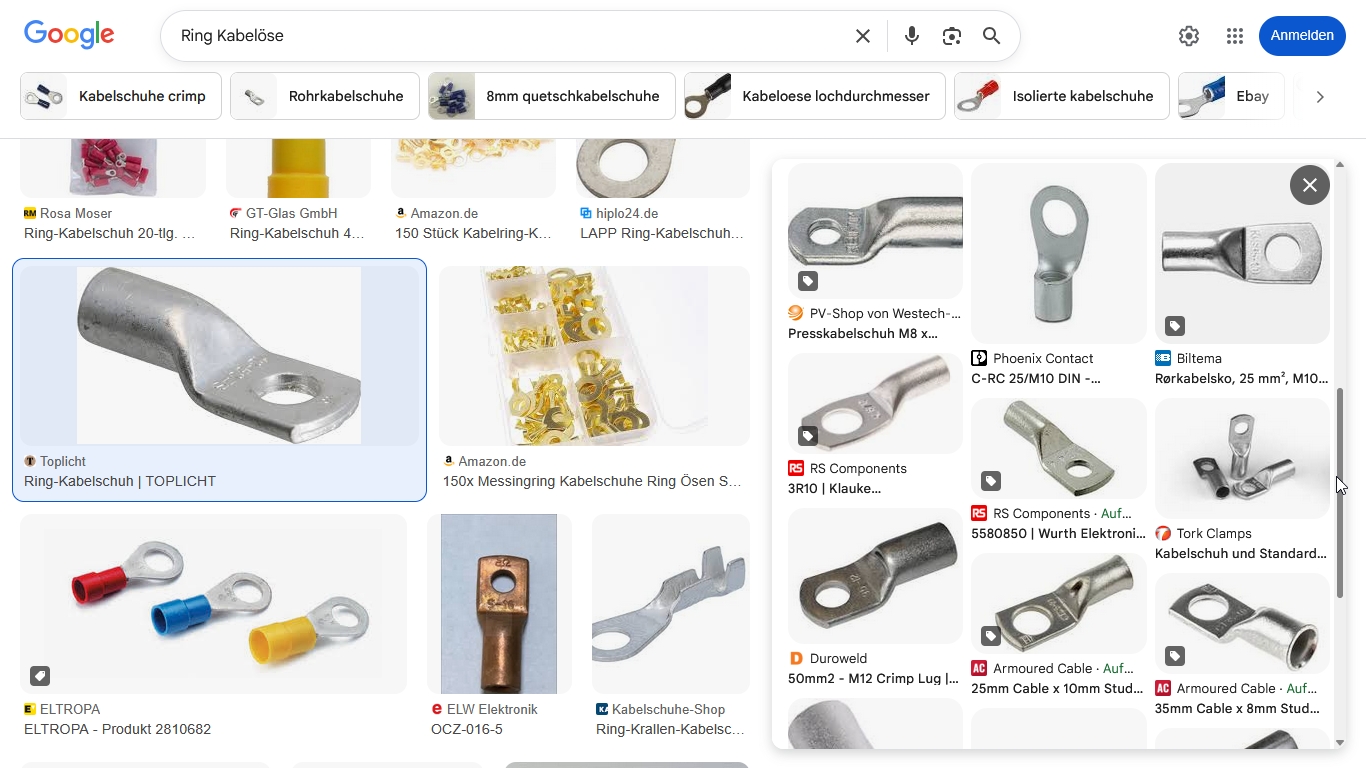
Task: Click the Google logo
Action: pyautogui.click(x=69, y=35)
